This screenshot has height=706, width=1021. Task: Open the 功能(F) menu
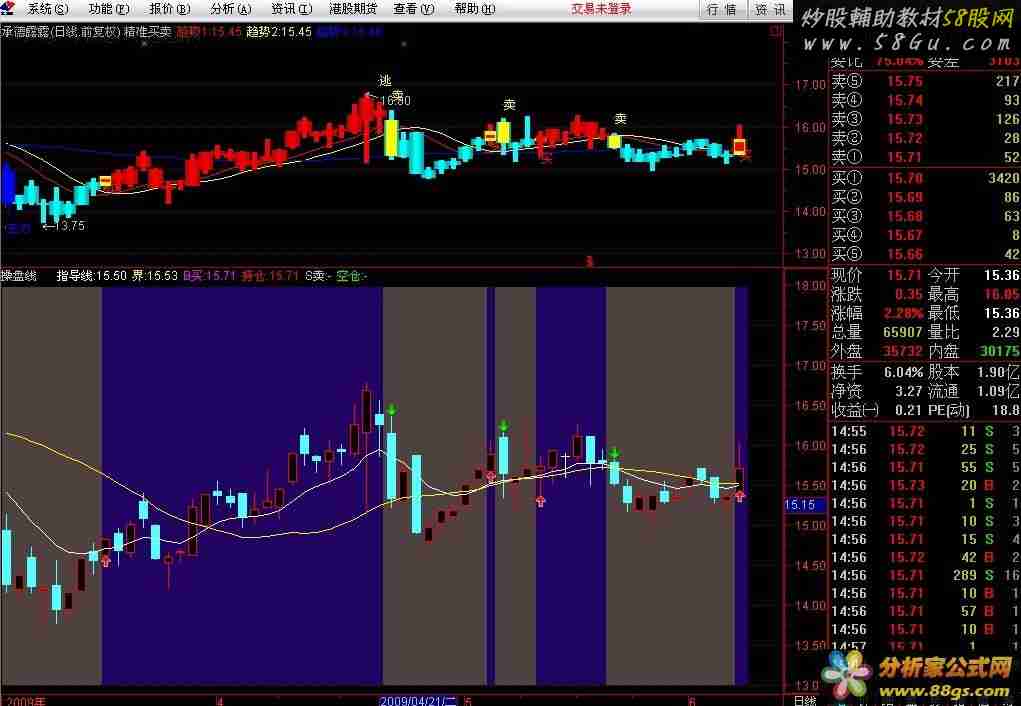[x=109, y=9]
